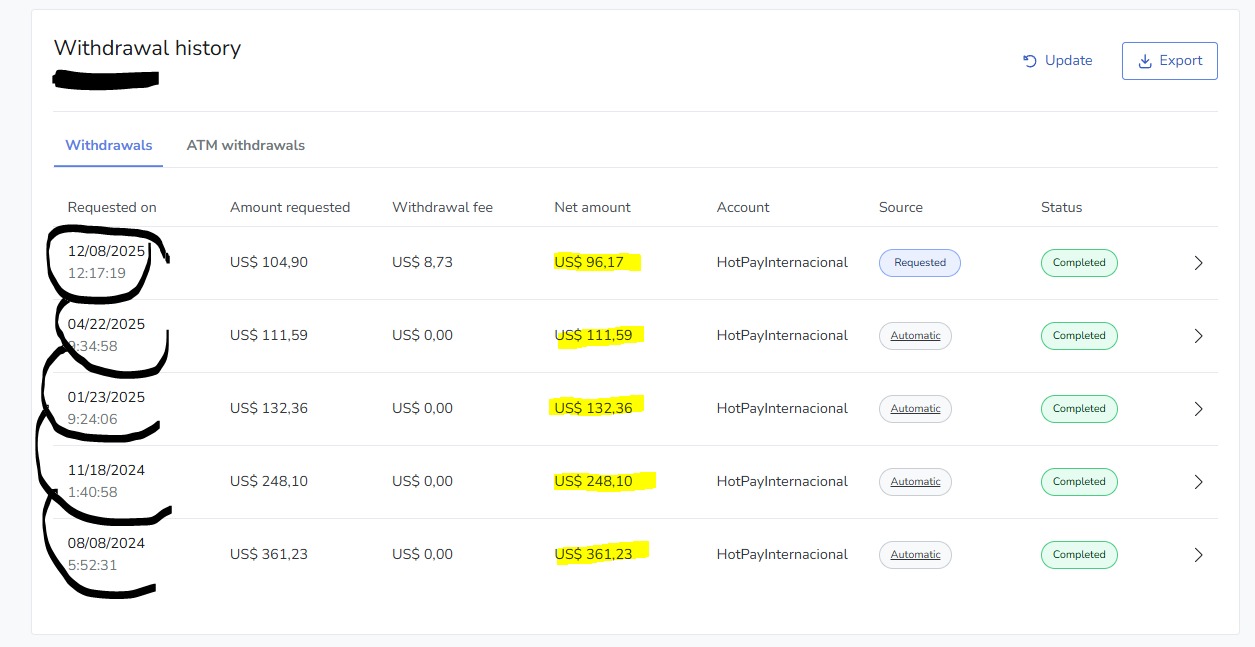Select US$ 0,00 fee in 04/22/2025 row

pos(422,336)
